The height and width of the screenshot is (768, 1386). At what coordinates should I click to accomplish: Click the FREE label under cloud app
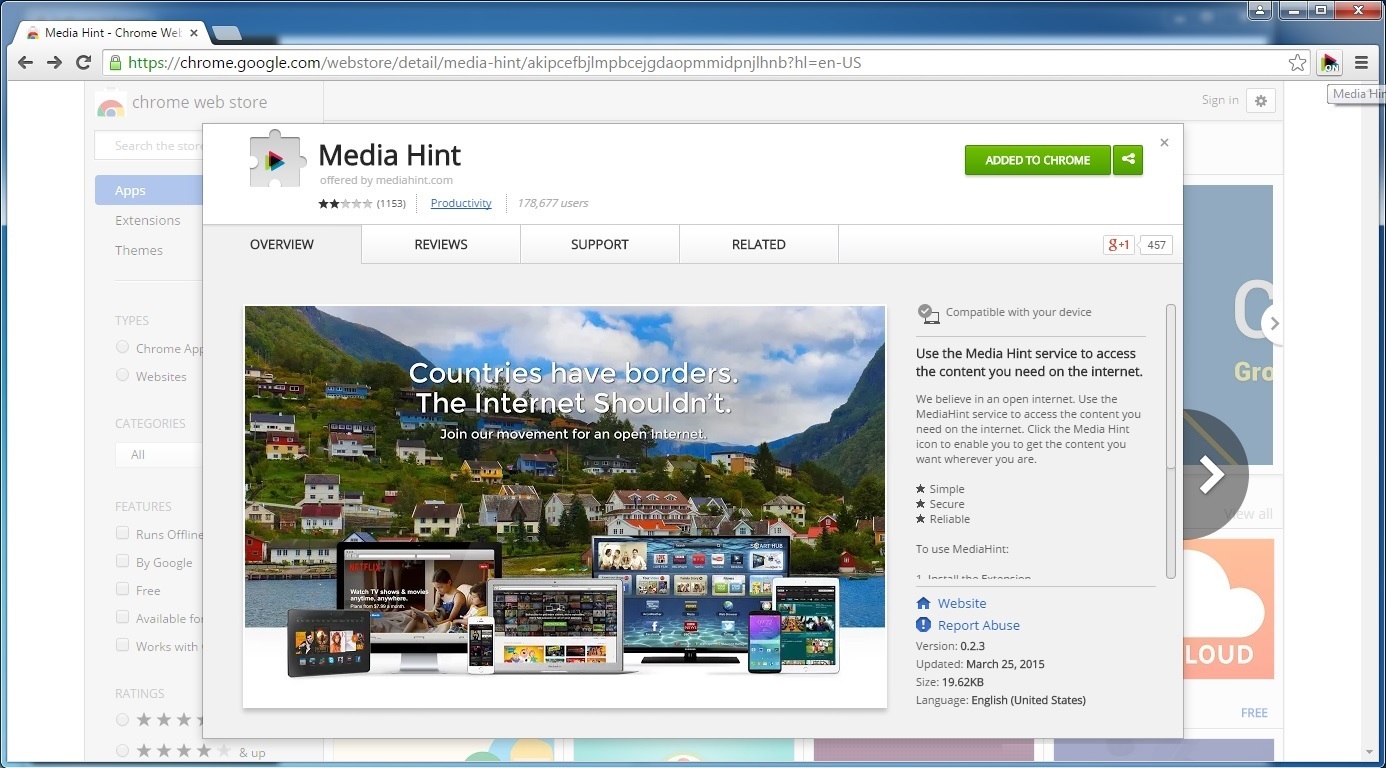(x=1254, y=713)
